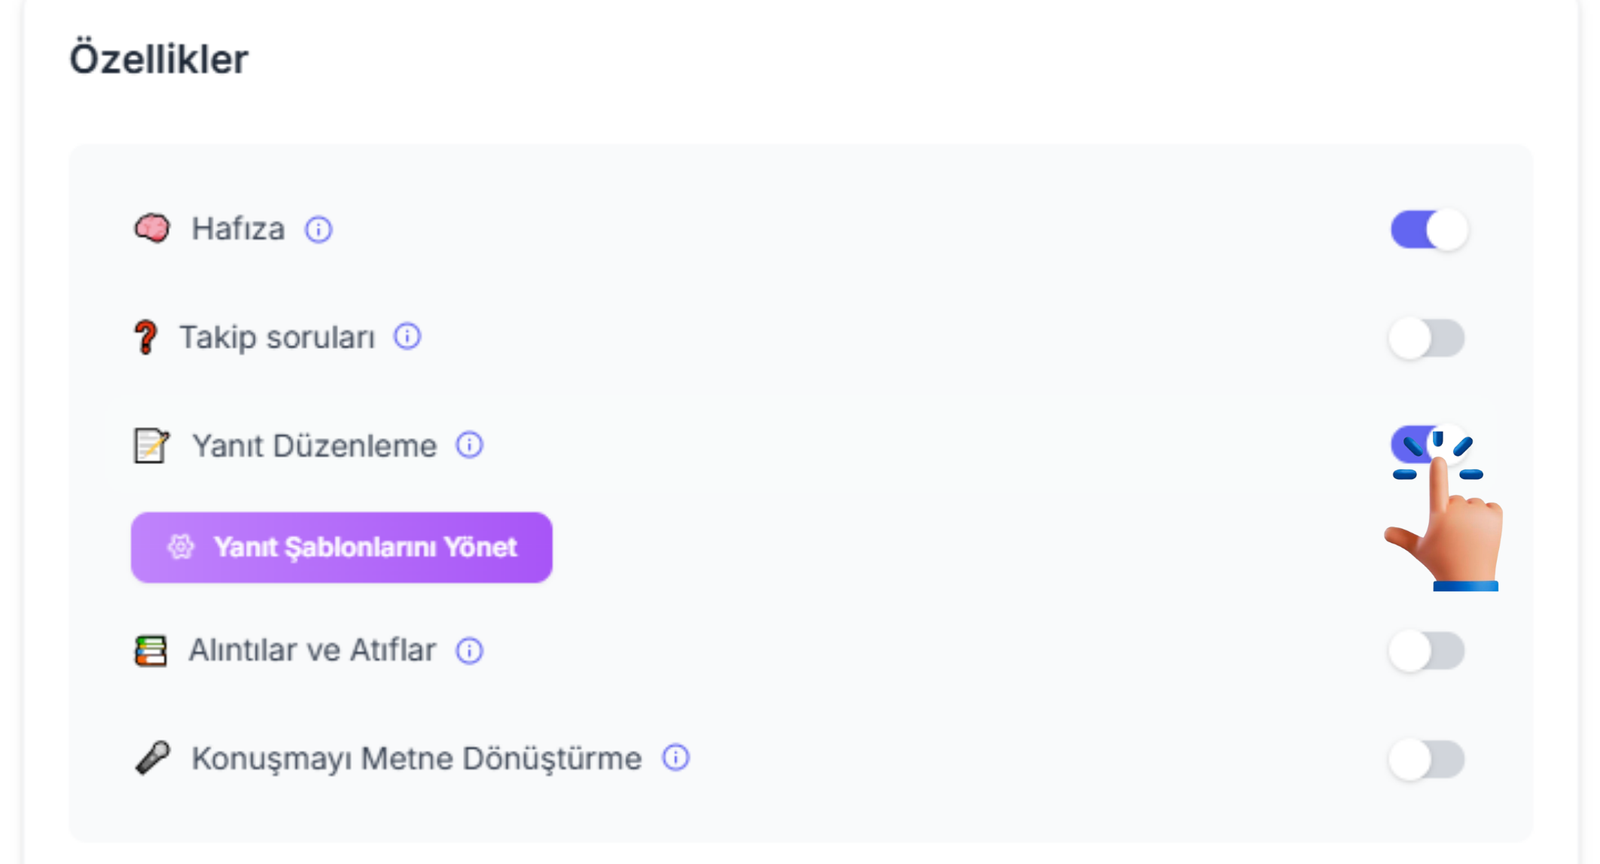Image resolution: width=1600 pixels, height=864 pixels.
Task: Open the info icon next to Takip soruları
Action: pos(407,337)
